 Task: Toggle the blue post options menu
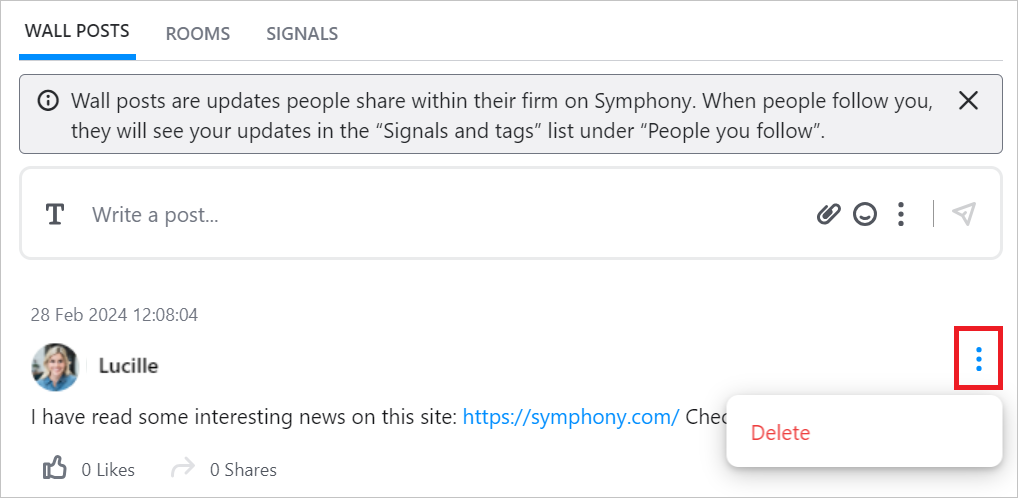(x=978, y=358)
